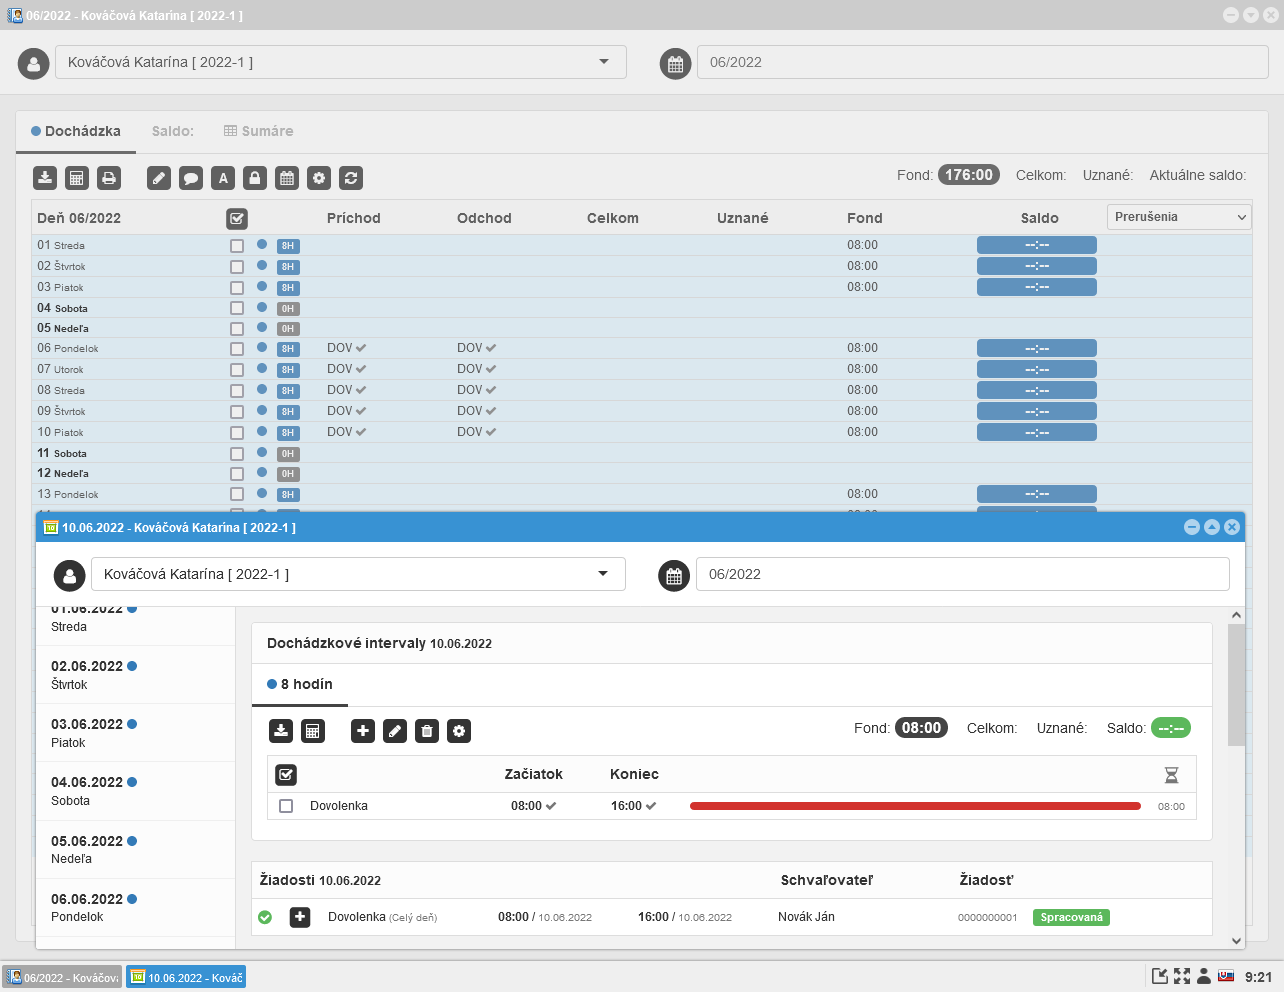Toggle the select-all checkbox in Deň header
Image resolution: width=1284 pixels, height=992 pixels.
237,218
